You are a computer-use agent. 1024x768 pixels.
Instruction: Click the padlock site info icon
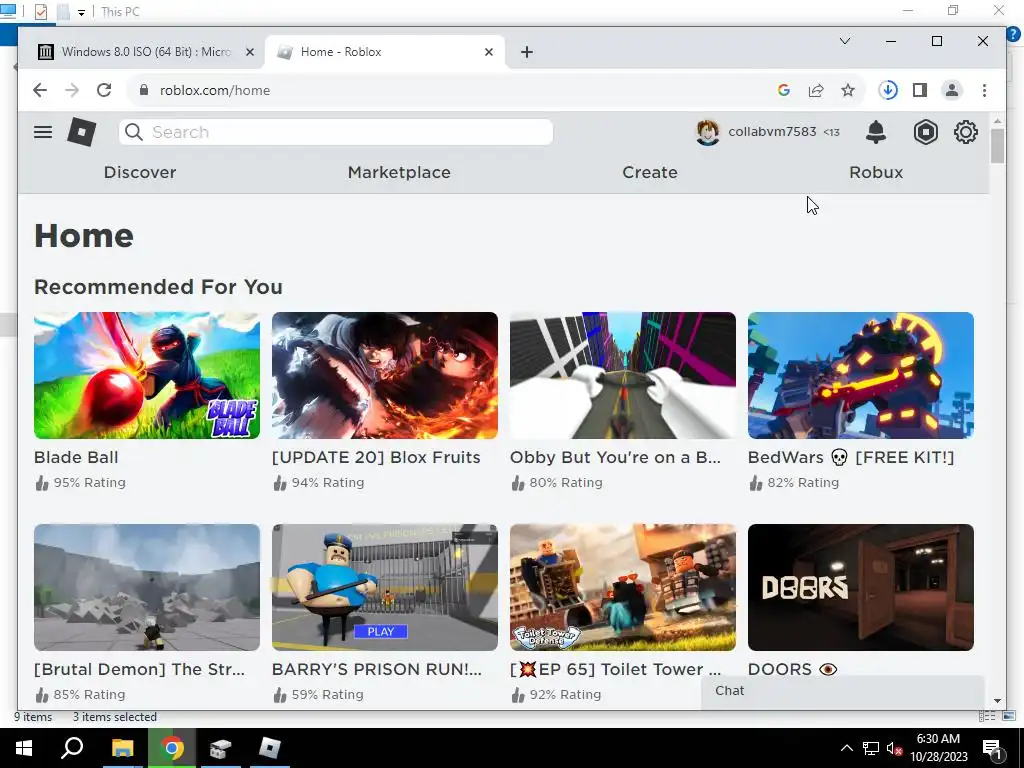tap(144, 90)
